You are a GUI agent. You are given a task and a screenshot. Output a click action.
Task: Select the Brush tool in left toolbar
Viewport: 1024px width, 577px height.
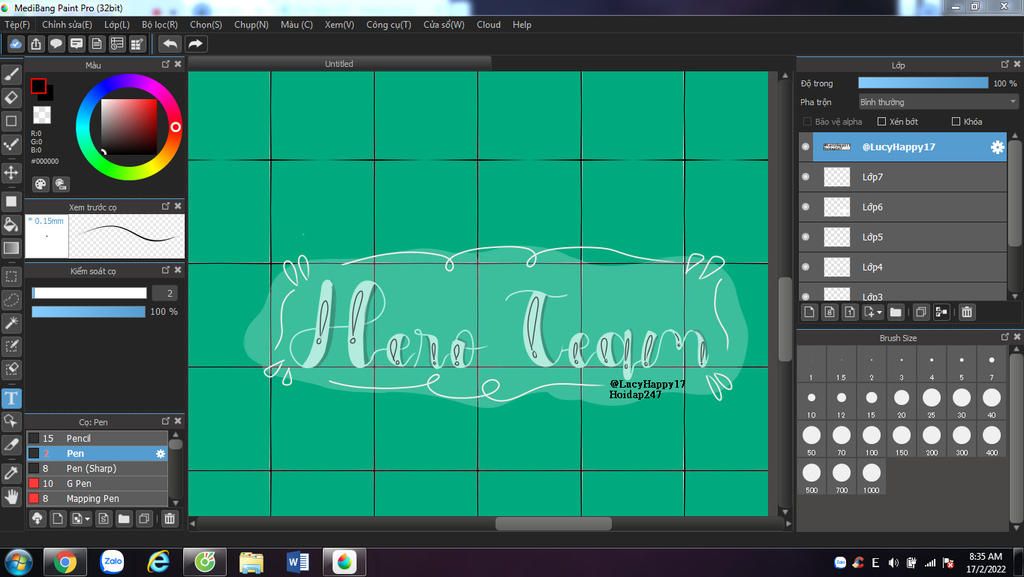11,74
